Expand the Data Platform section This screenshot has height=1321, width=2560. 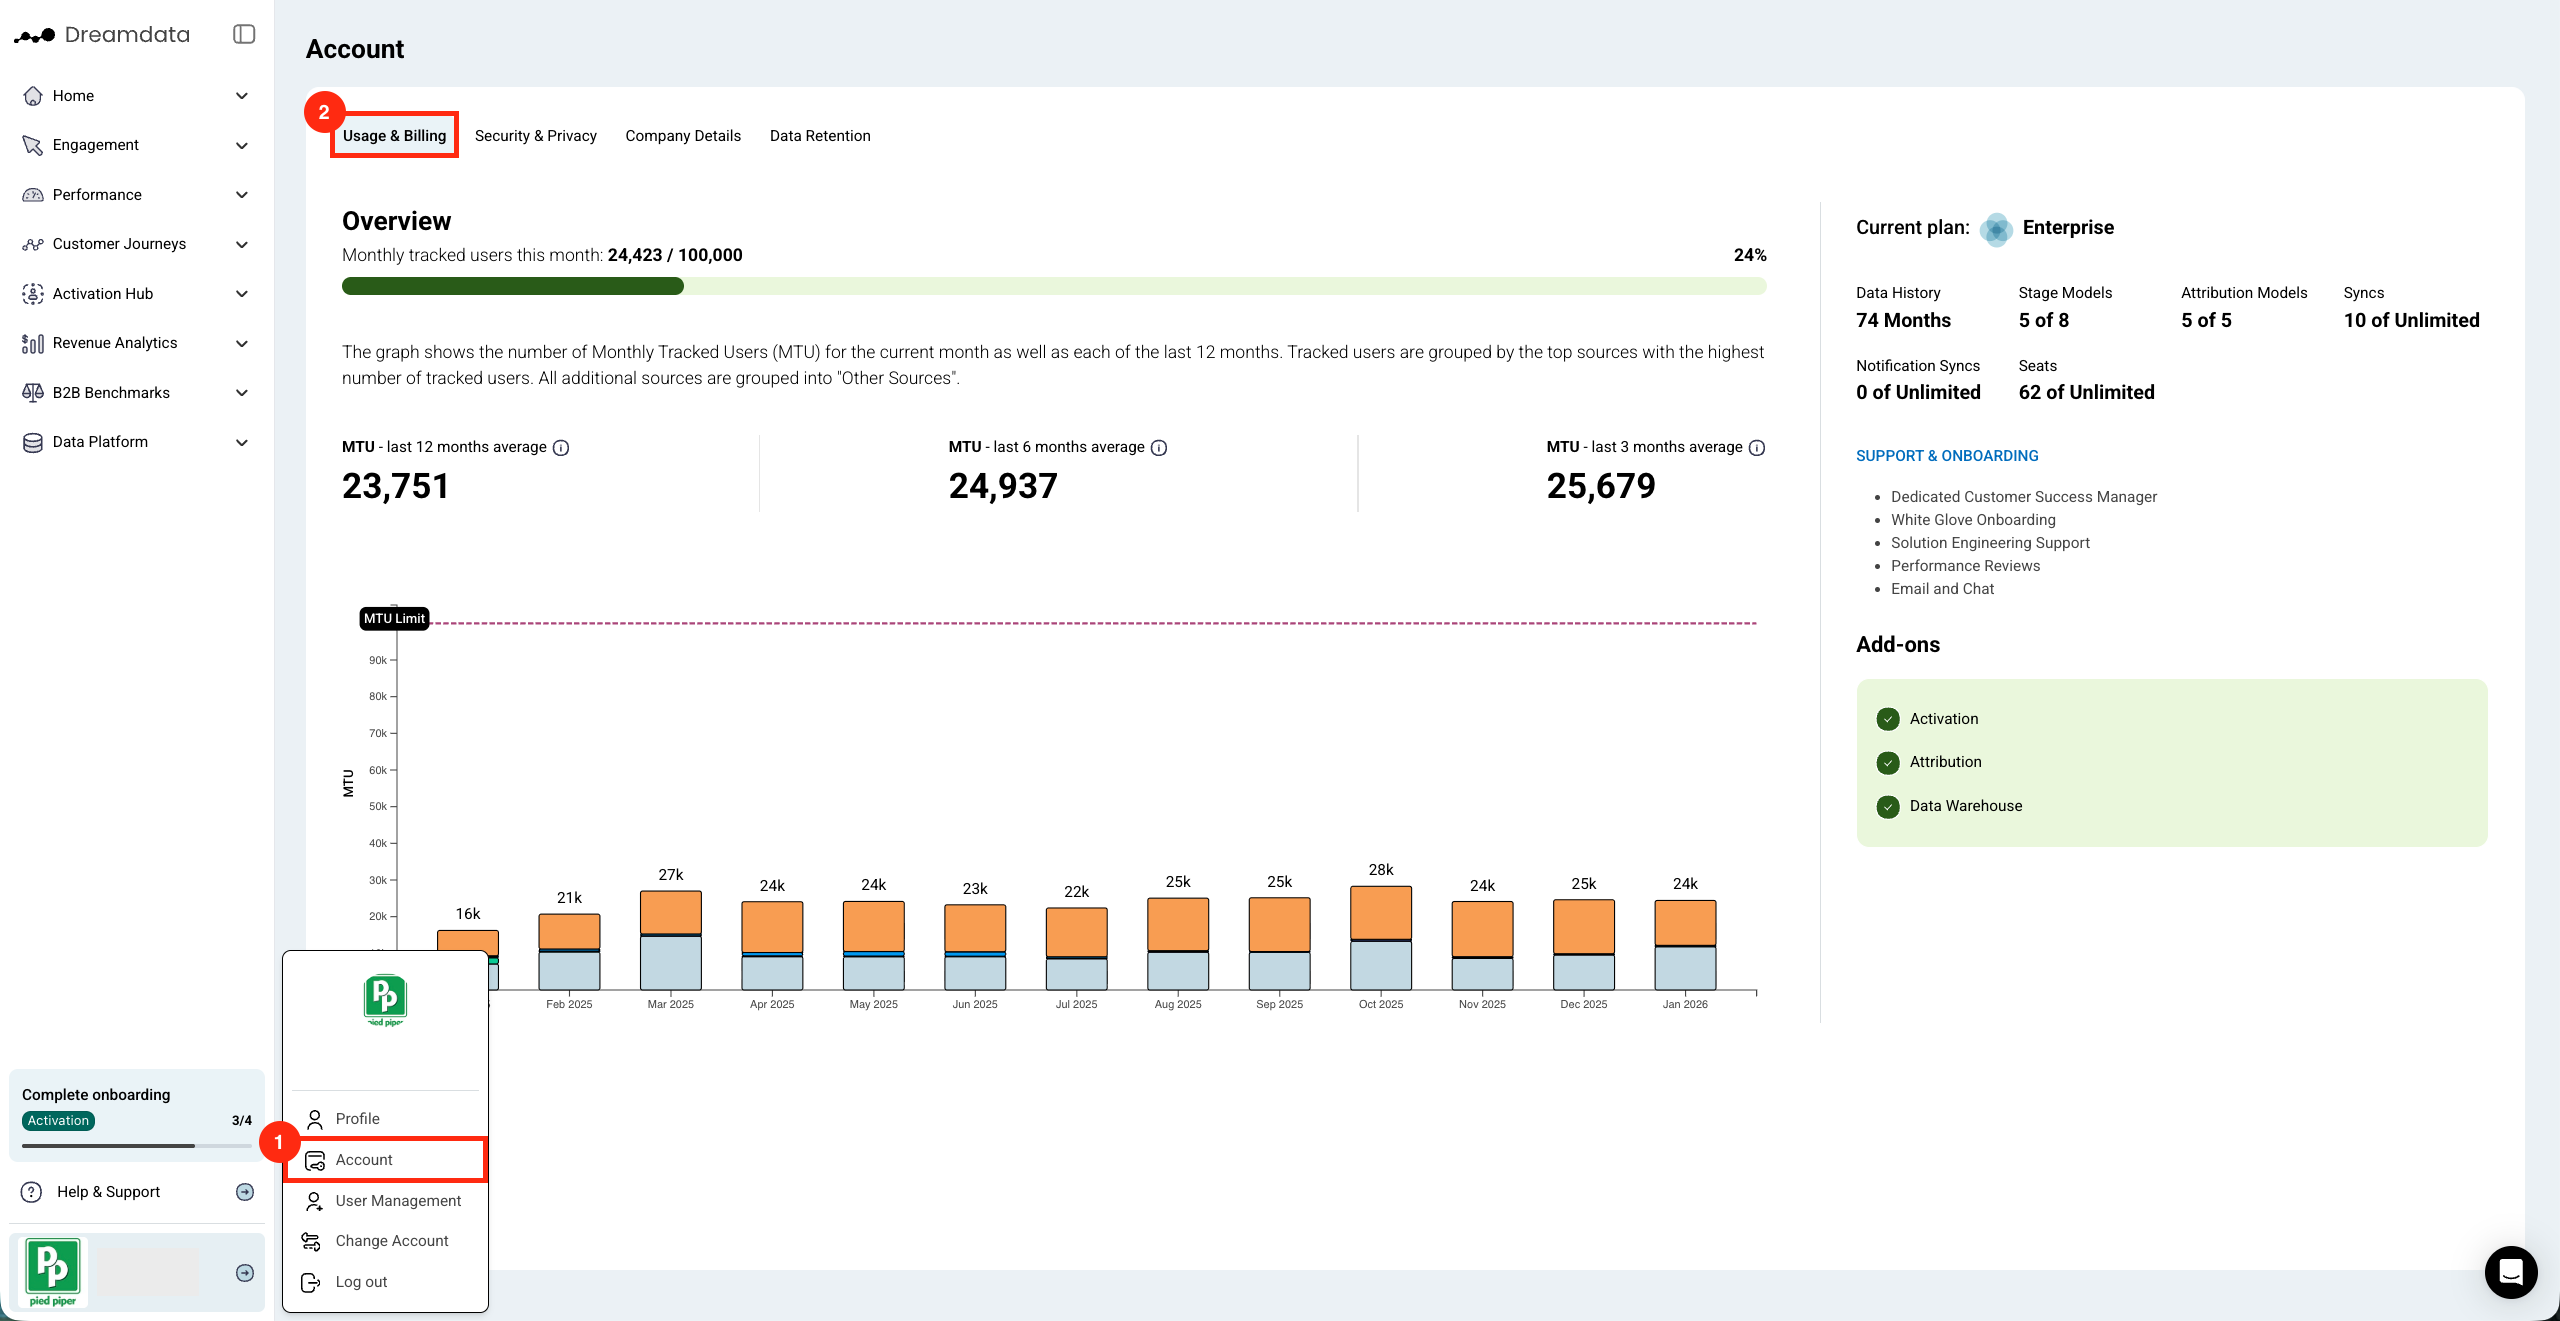pos(241,442)
